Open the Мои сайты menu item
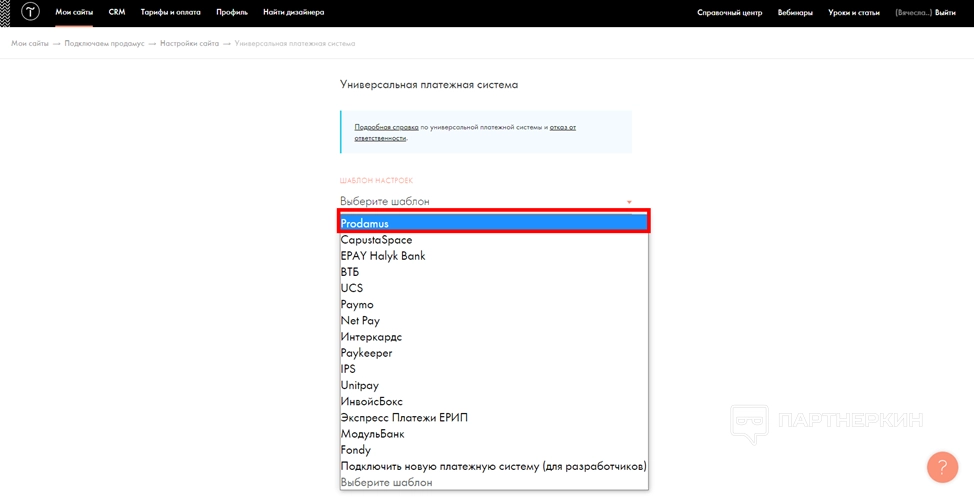This screenshot has width=974, height=497. coord(74,12)
